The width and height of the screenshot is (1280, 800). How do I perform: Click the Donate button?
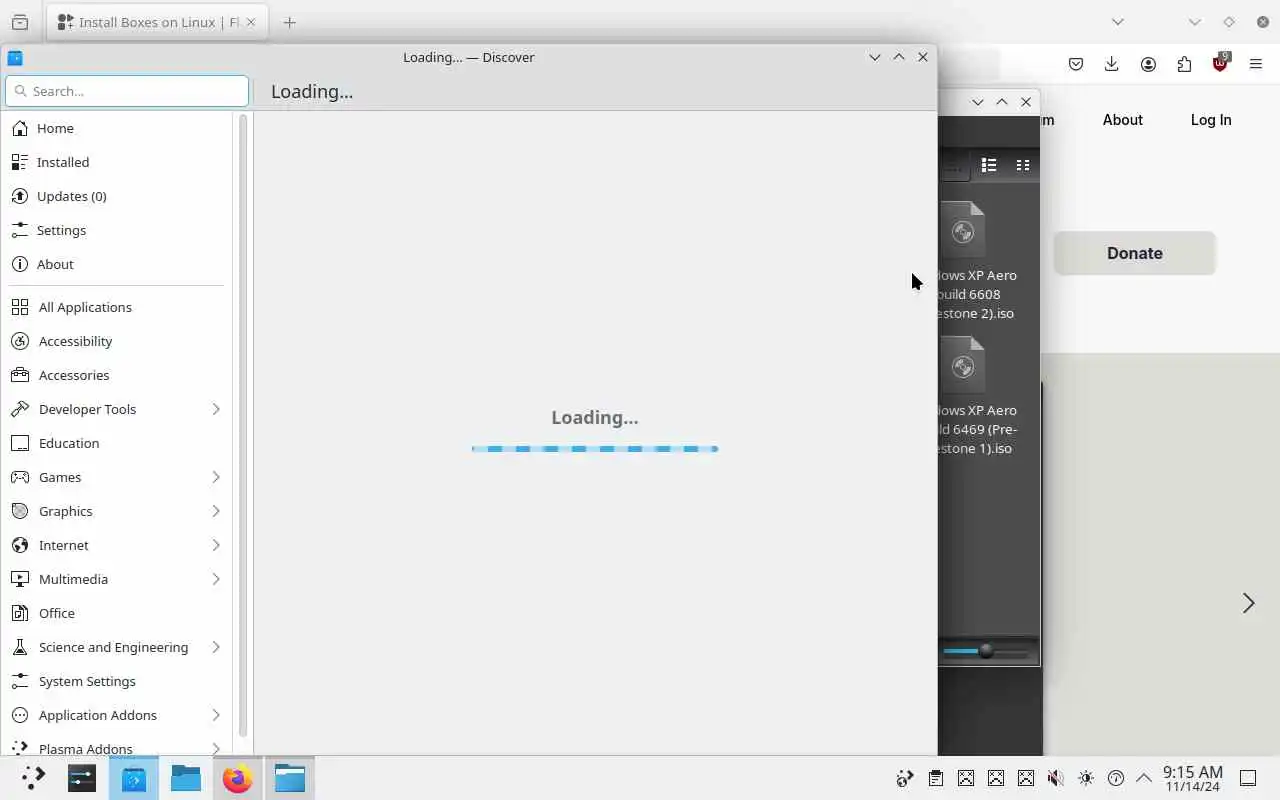pos(1135,253)
